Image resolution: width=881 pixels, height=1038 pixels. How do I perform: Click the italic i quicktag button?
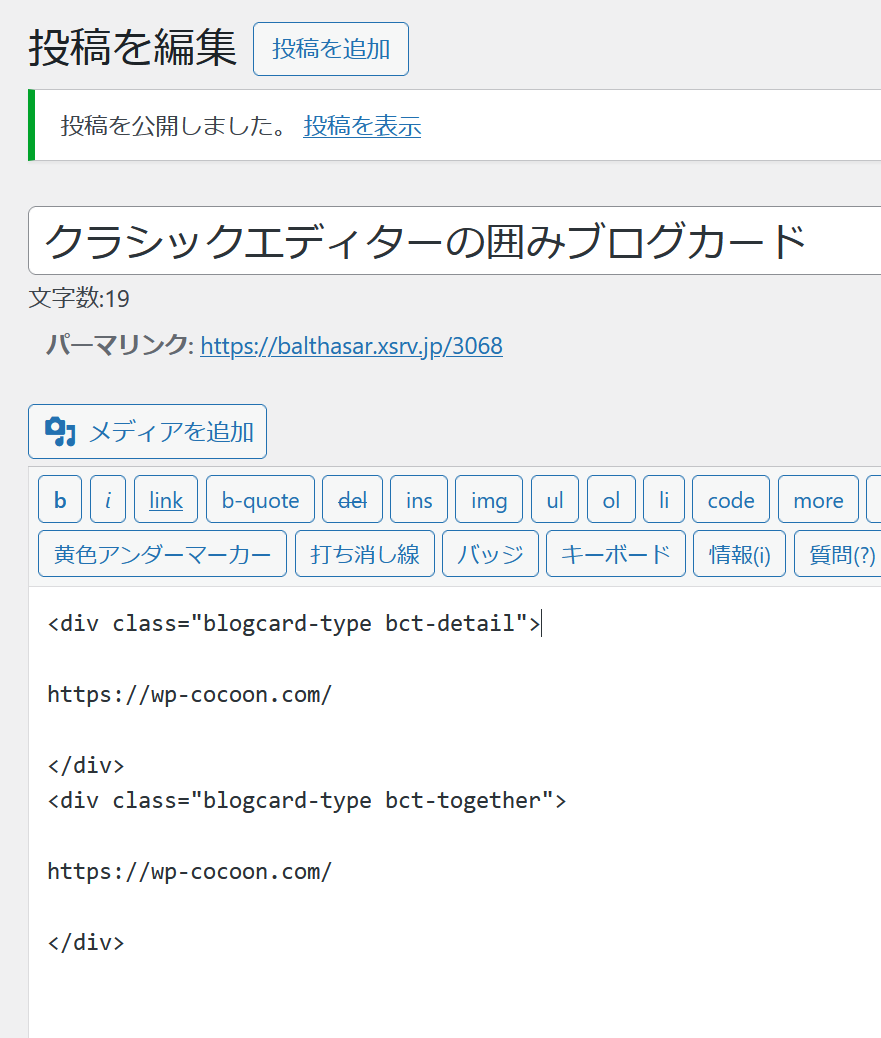click(x=108, y=499)
